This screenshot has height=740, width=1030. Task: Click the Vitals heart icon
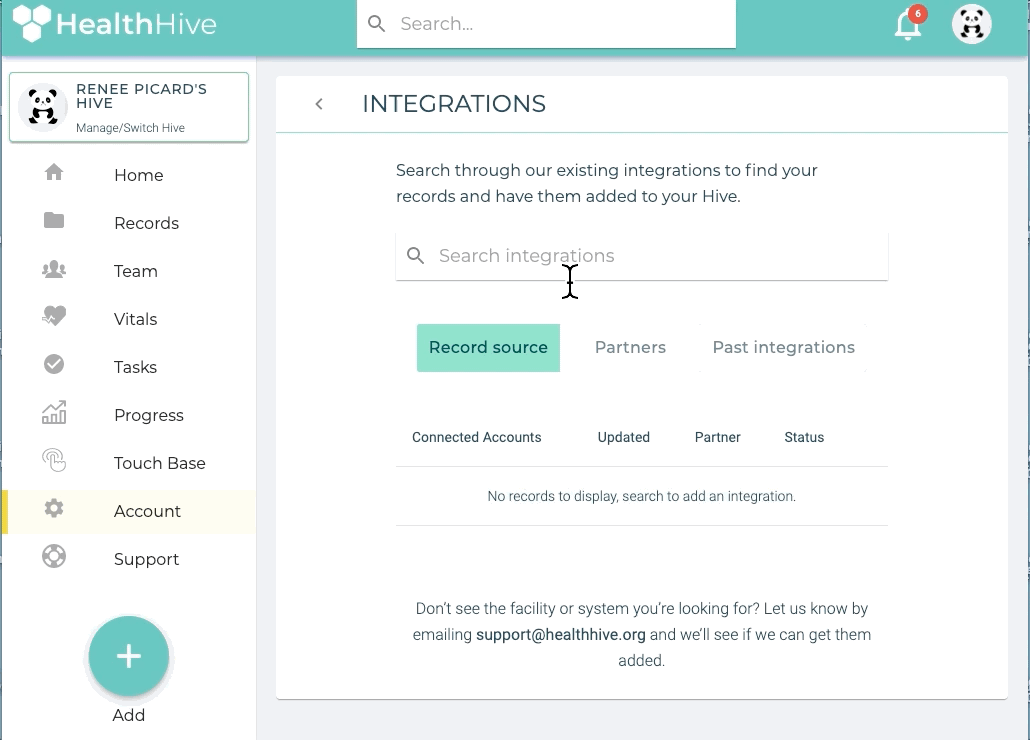pos(54,317)
